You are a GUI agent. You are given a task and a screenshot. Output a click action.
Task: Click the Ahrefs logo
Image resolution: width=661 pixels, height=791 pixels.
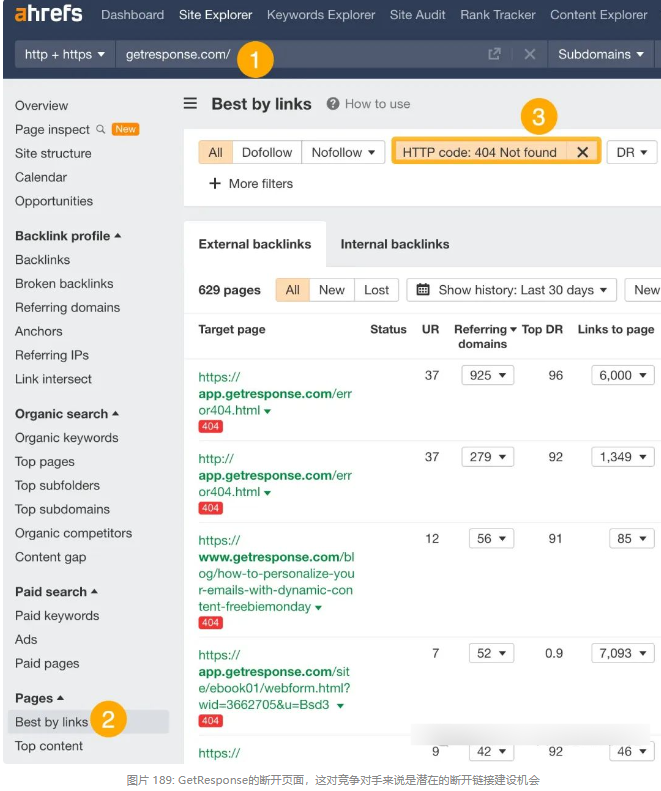pos(48,14)
